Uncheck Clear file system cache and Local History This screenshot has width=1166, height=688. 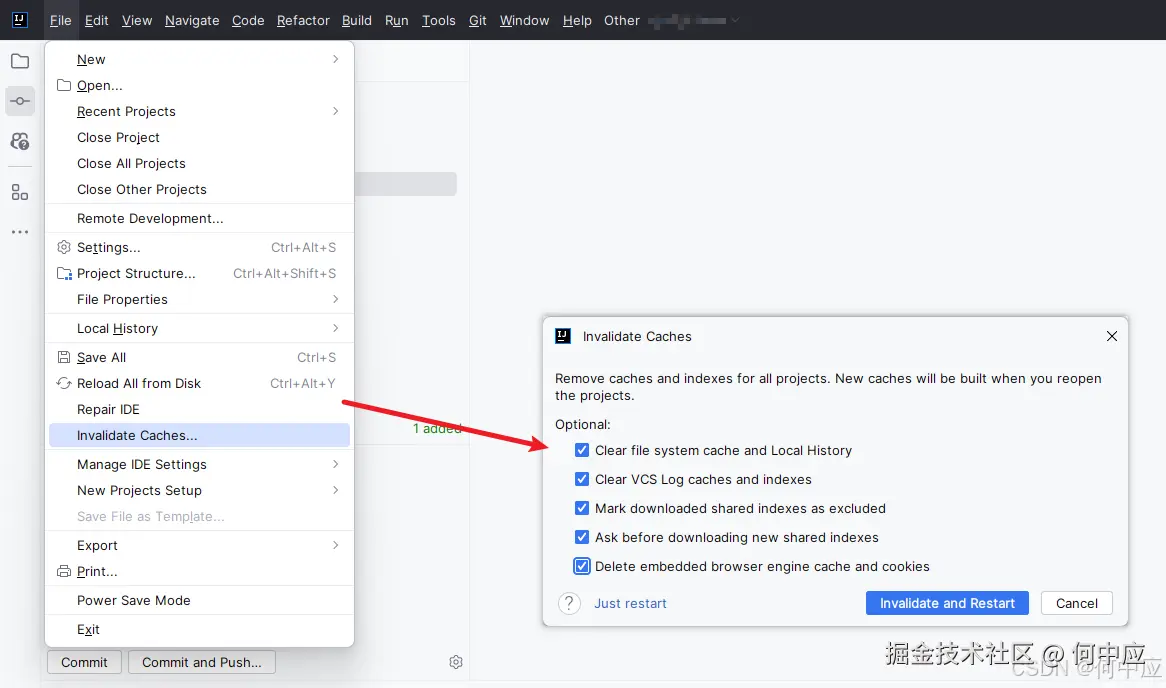pyautogui.click(x=582, y=450)
